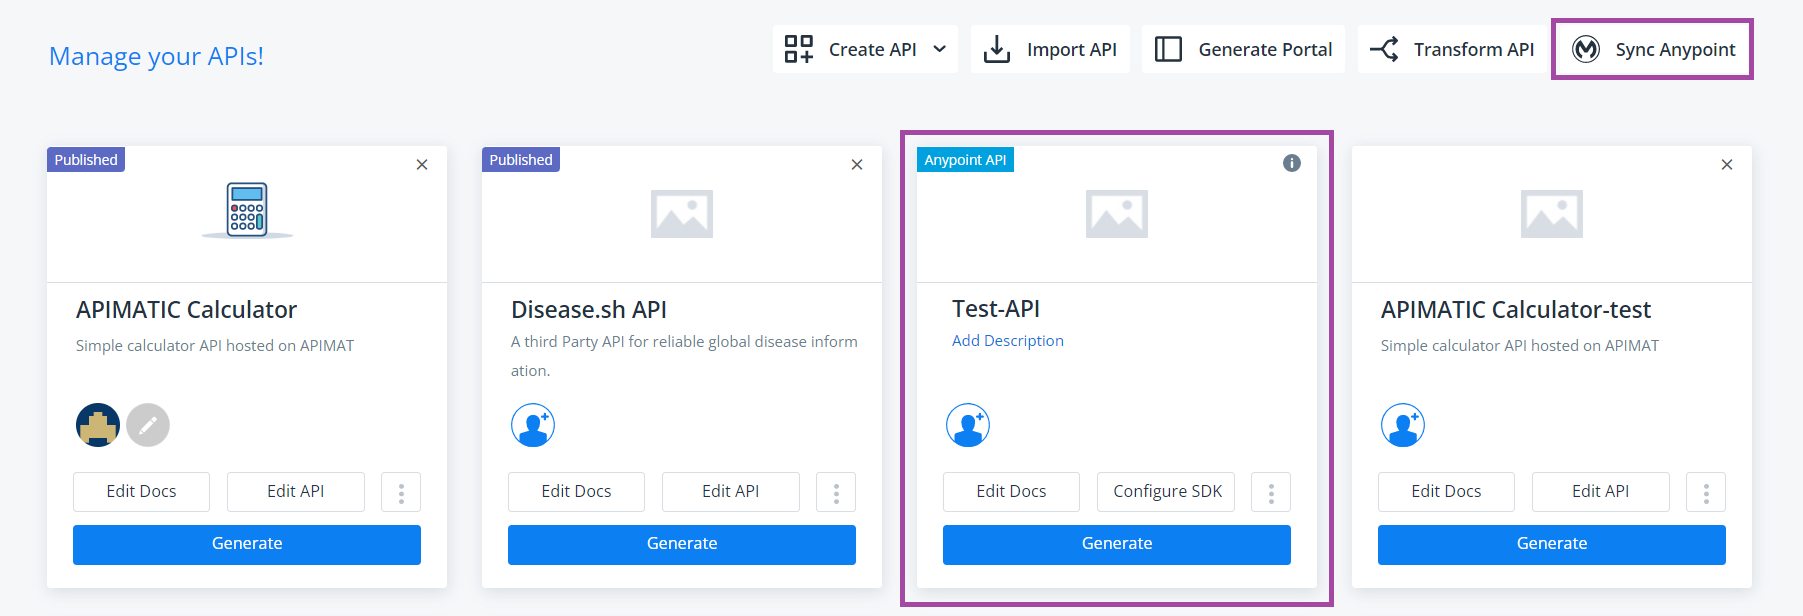The image size is (1803, 616).
Task: Click the calculator image on APIMATIC Calculator
Action: [x=247, y=210]
